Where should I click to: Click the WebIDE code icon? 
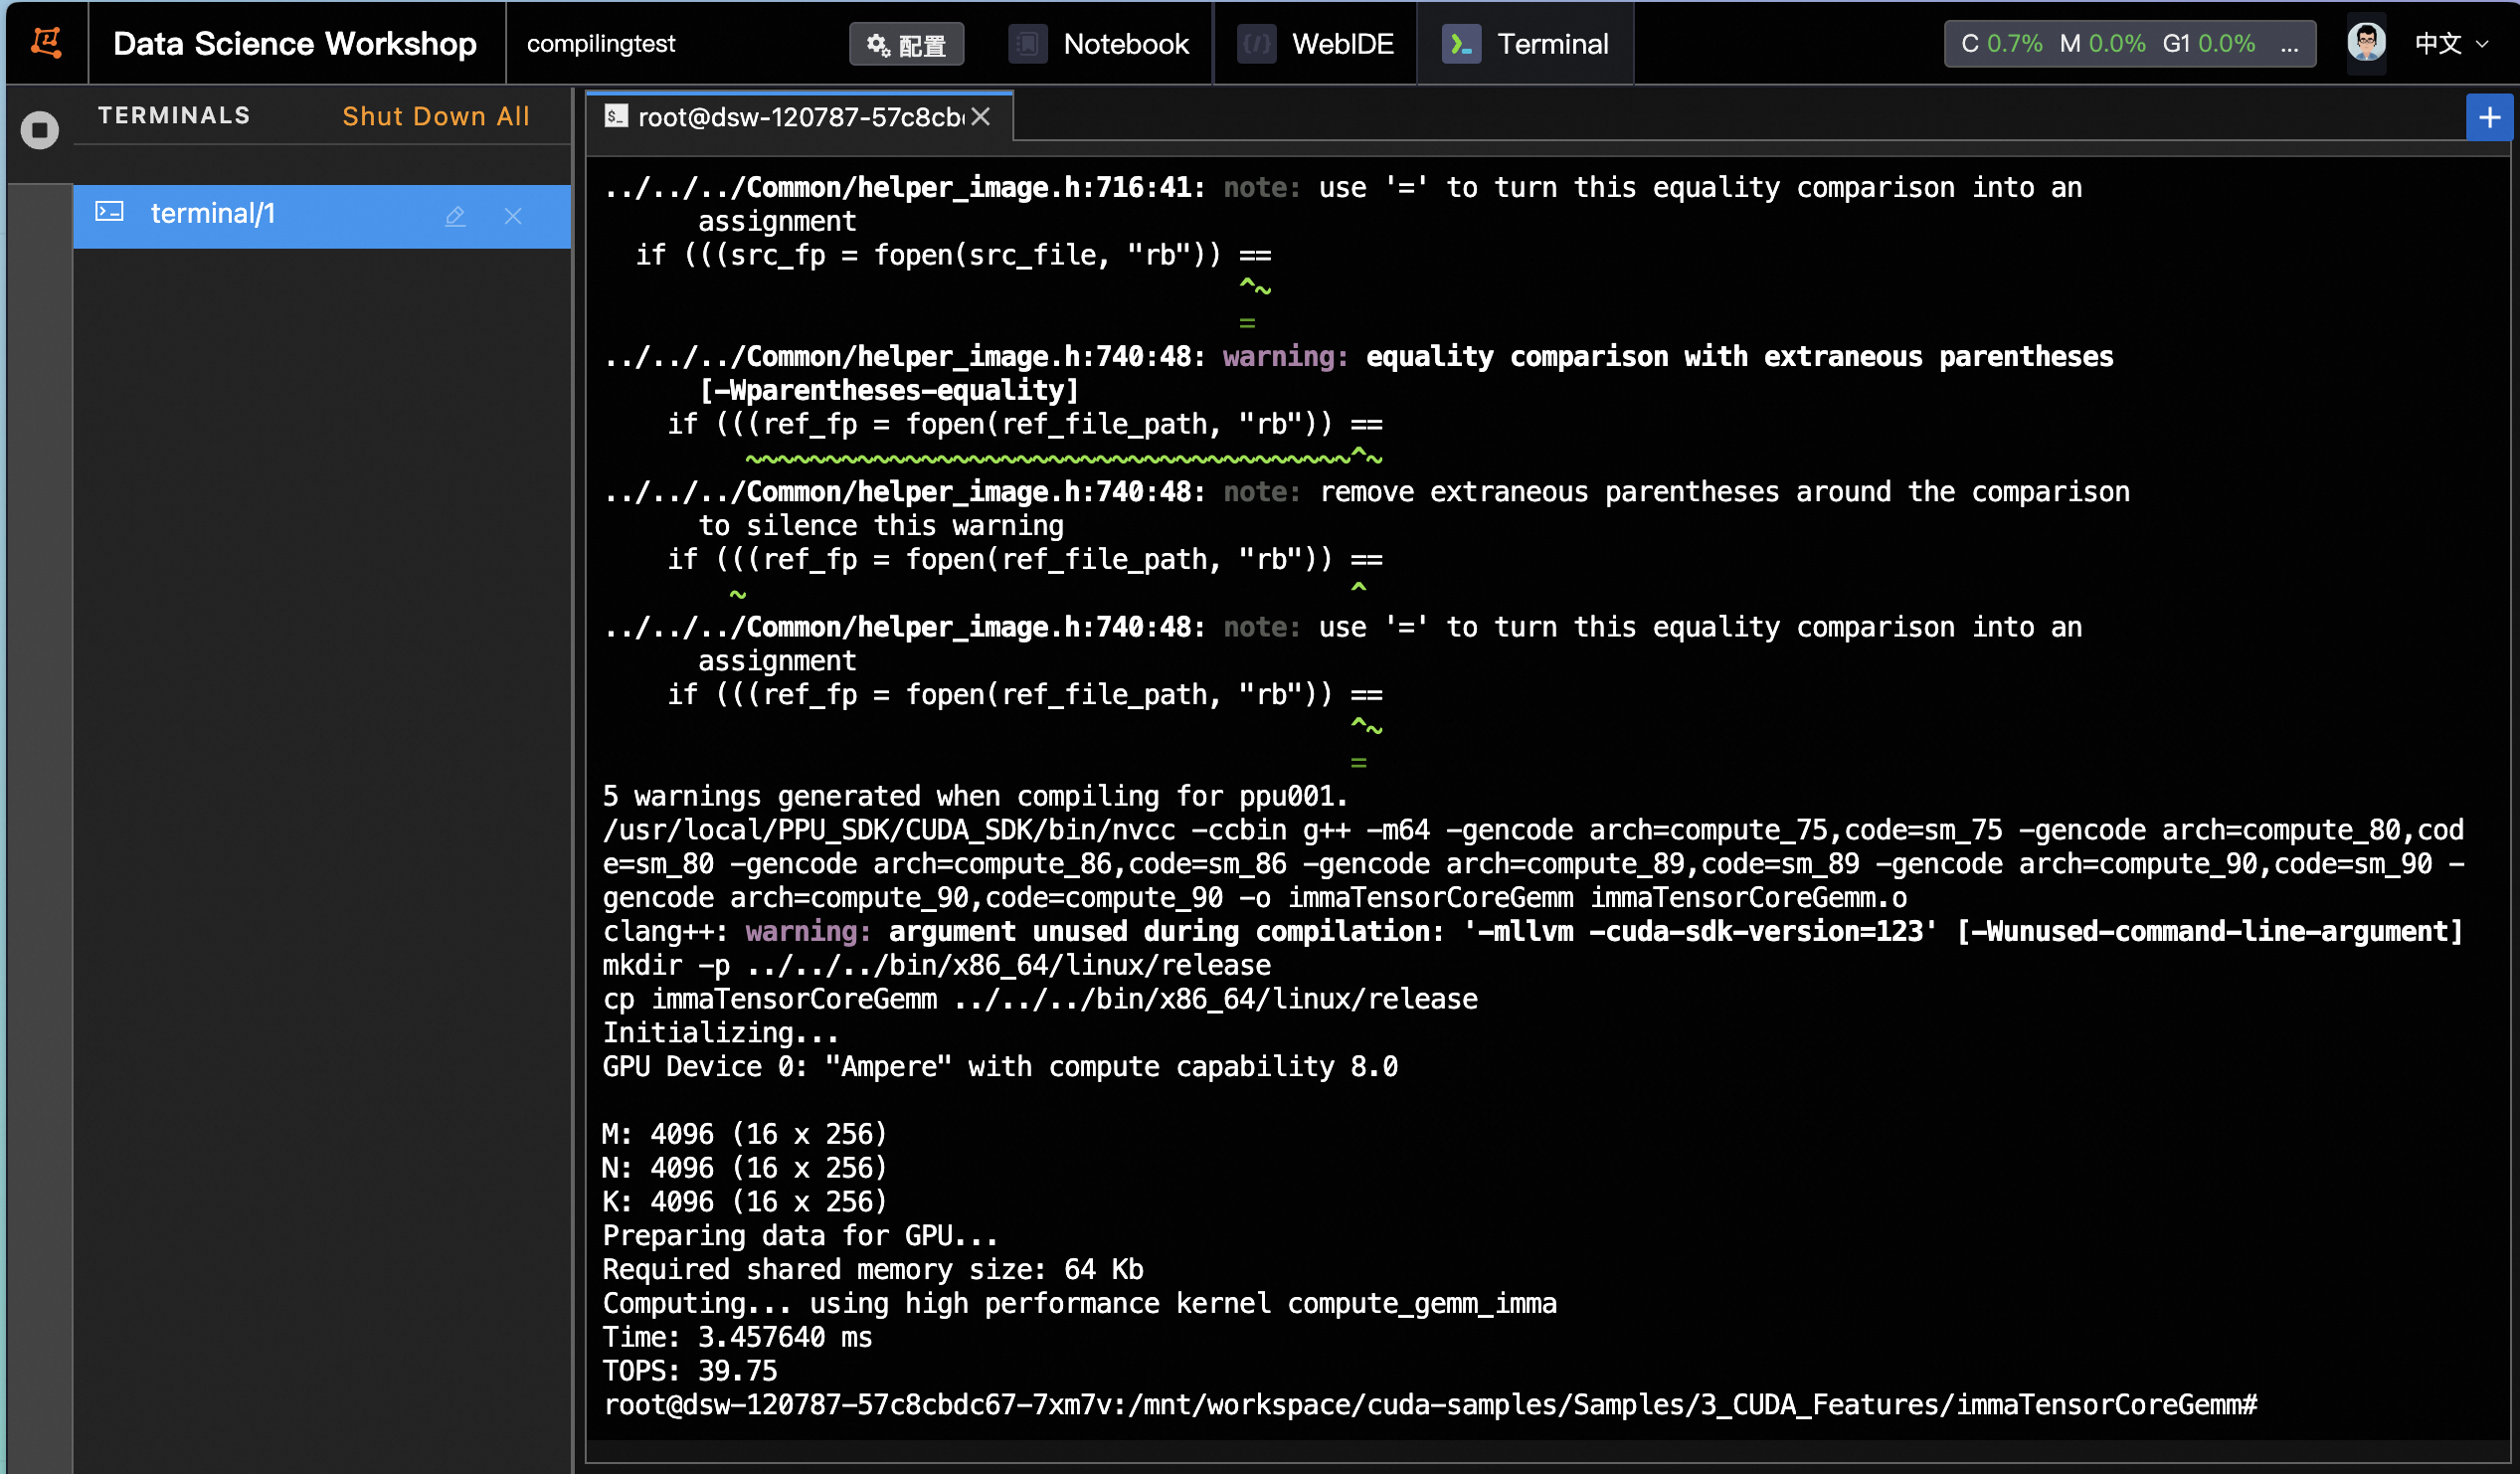1256,44
